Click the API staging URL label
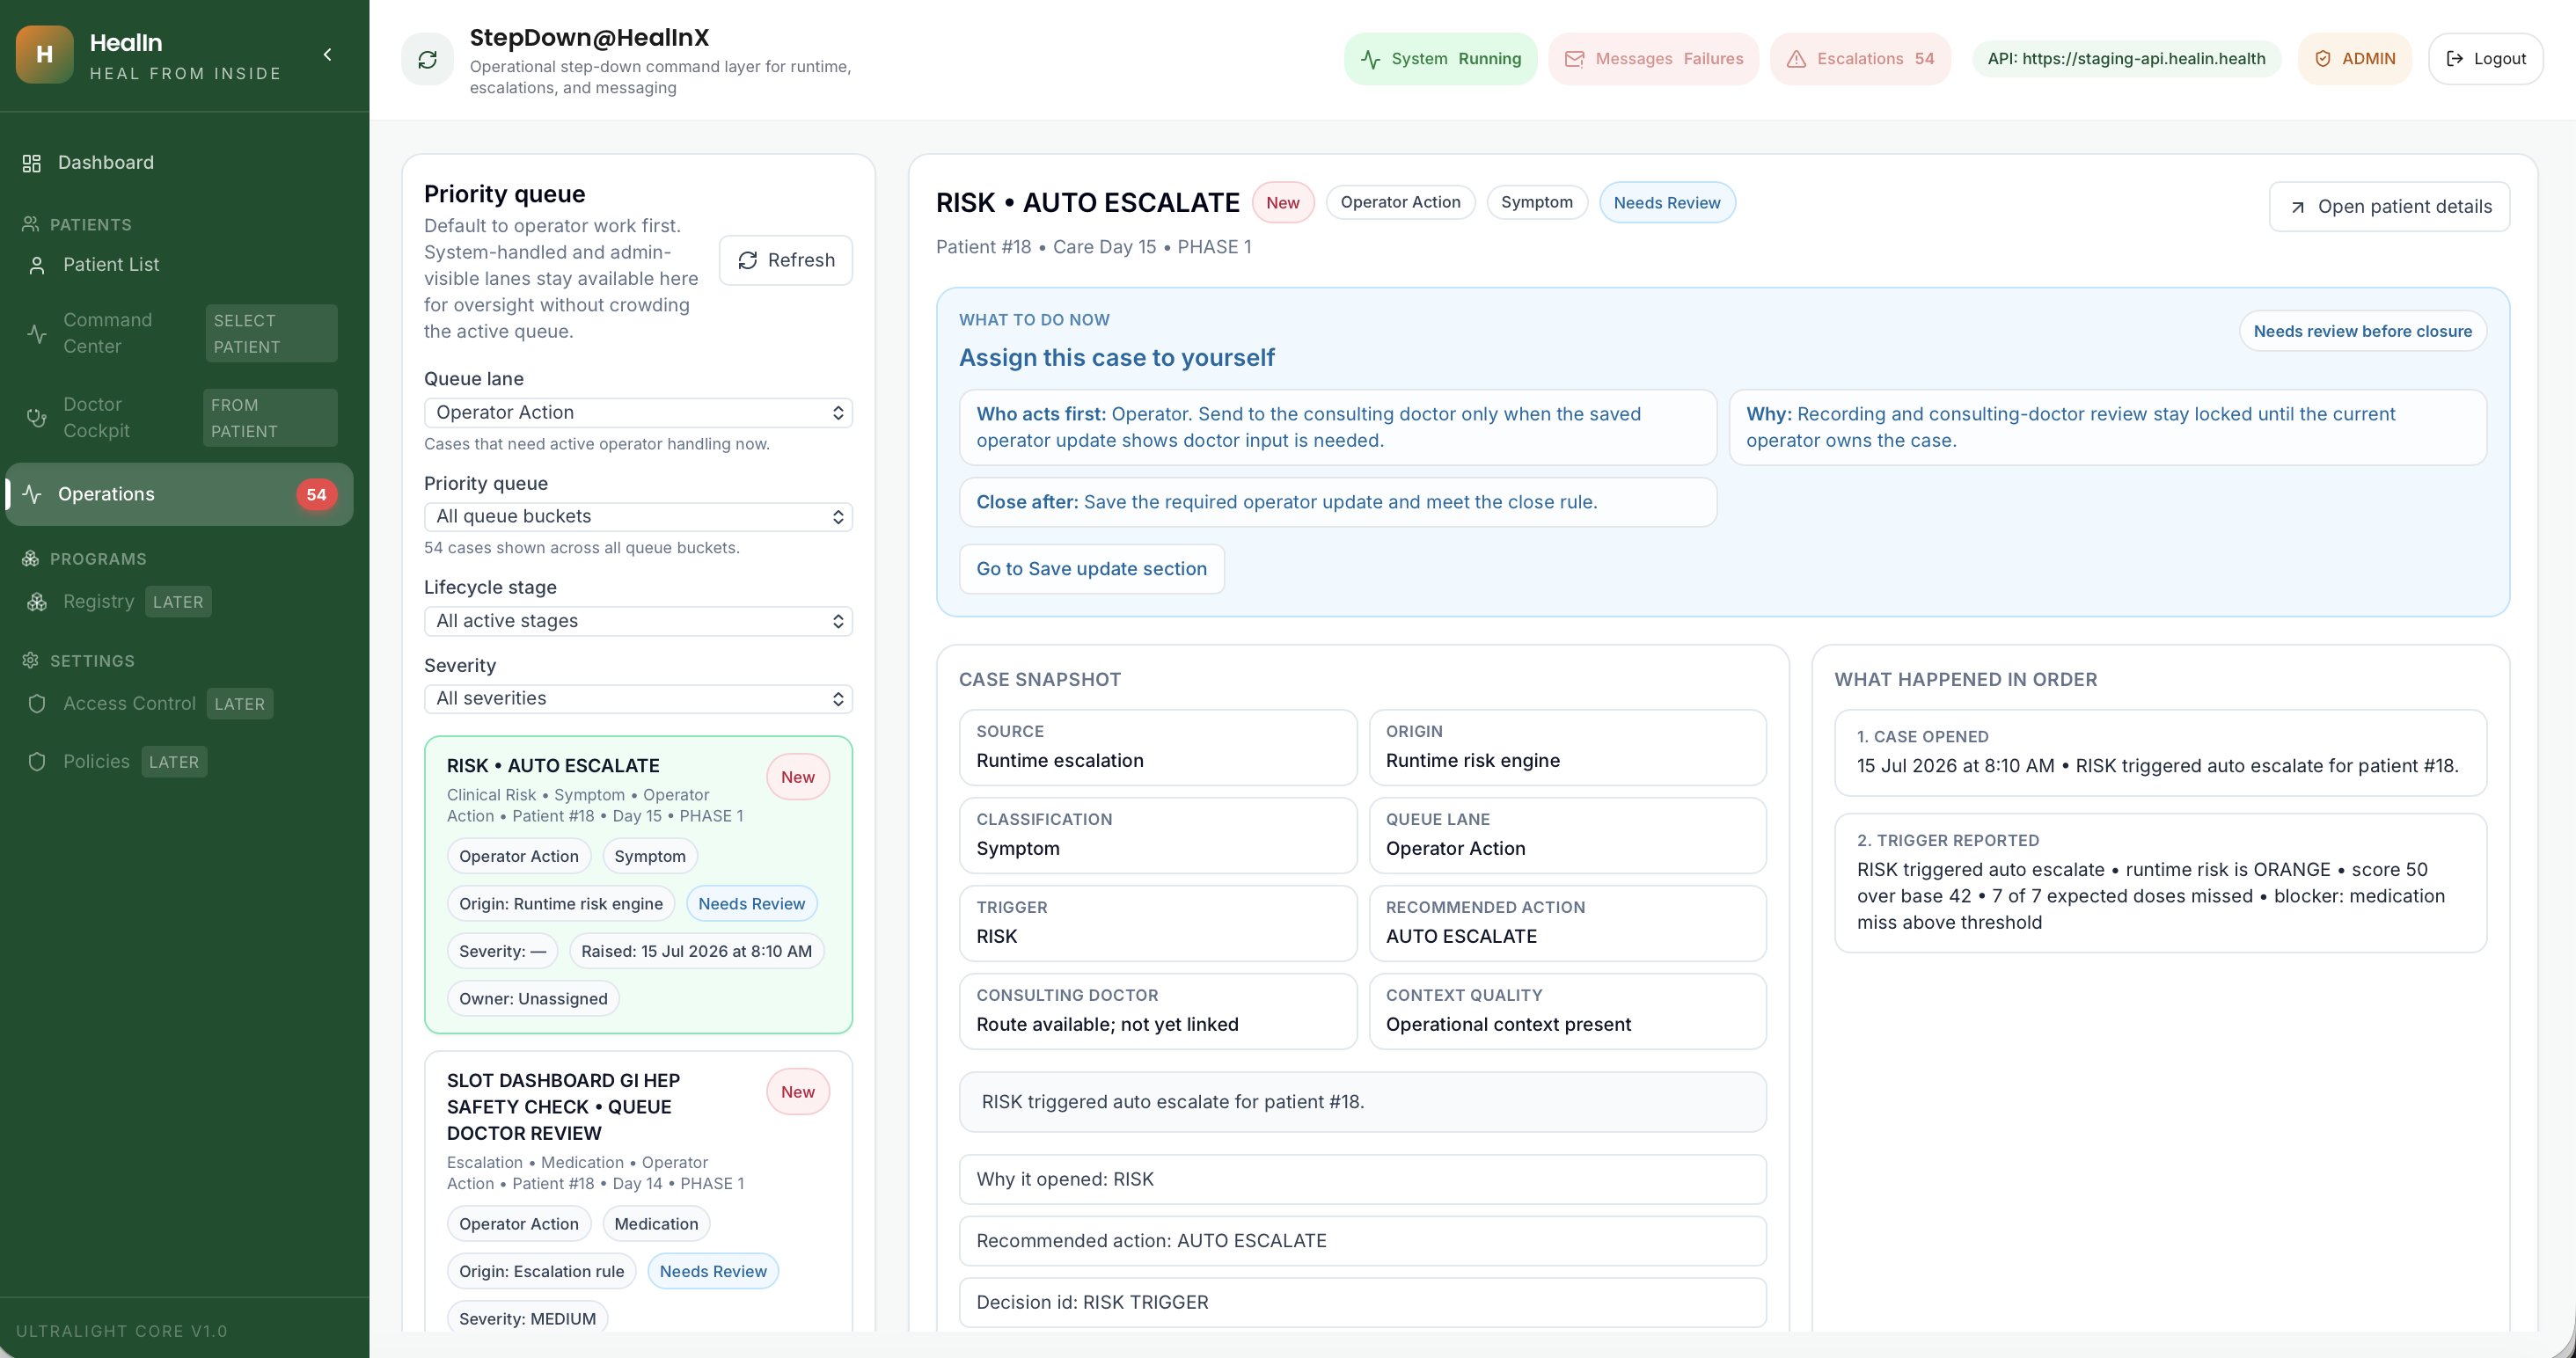2576x1358 pixels. pyautogui.click(x=2126, y=59)
